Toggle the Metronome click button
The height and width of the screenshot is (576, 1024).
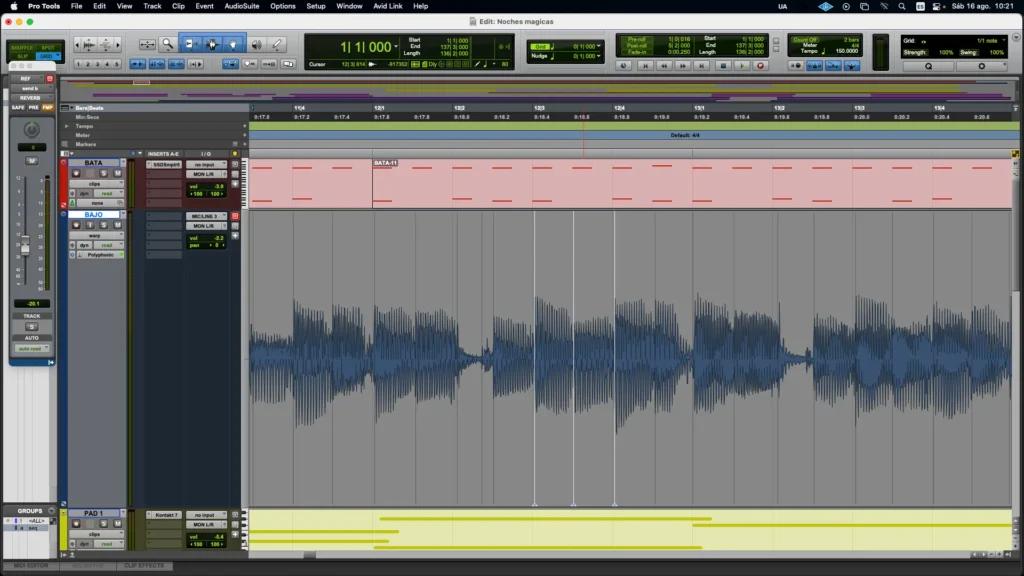814,66
